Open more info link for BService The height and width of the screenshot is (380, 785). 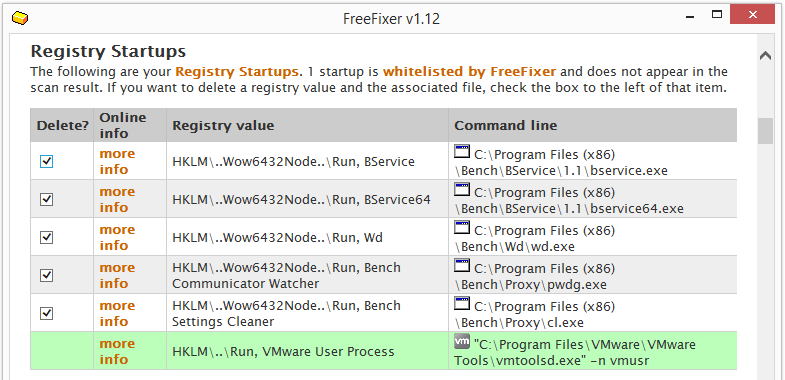(x=117, y=161)
